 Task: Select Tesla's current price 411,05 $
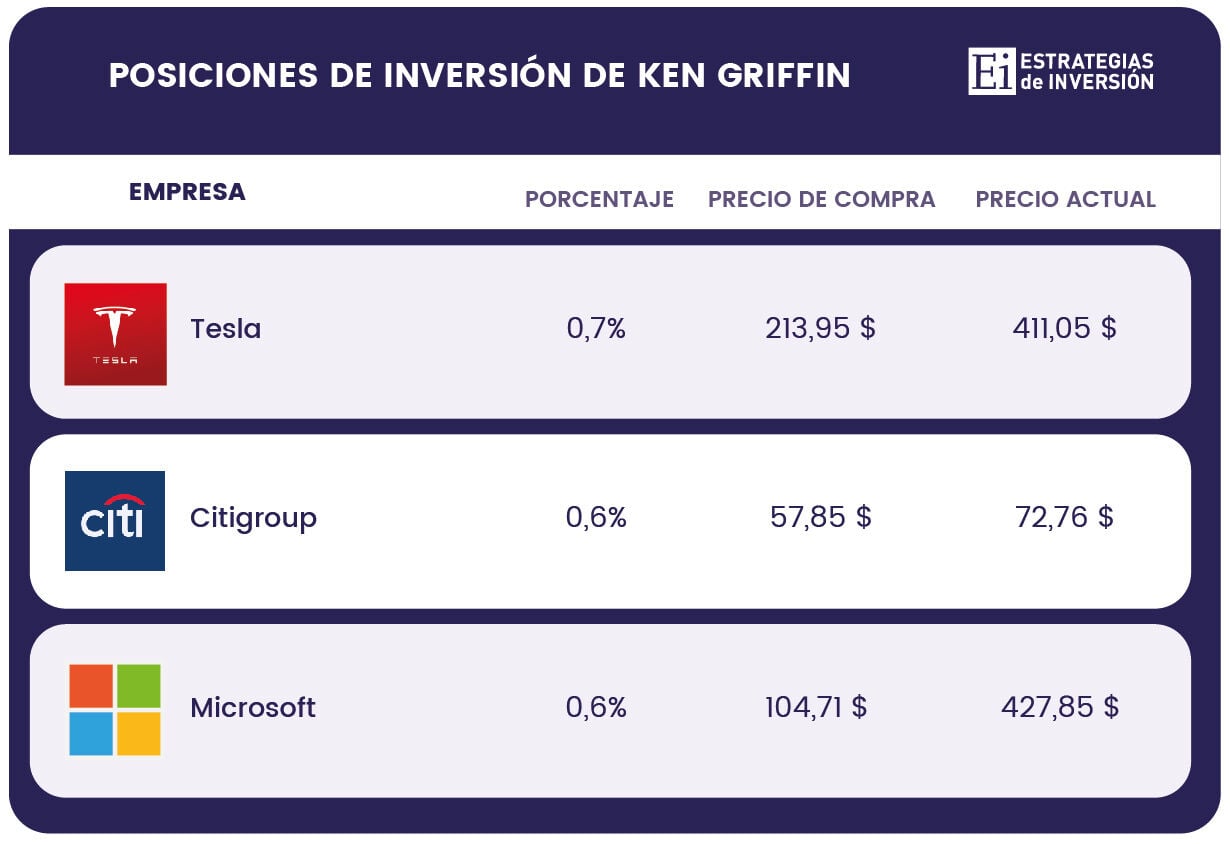(1064, 328)
